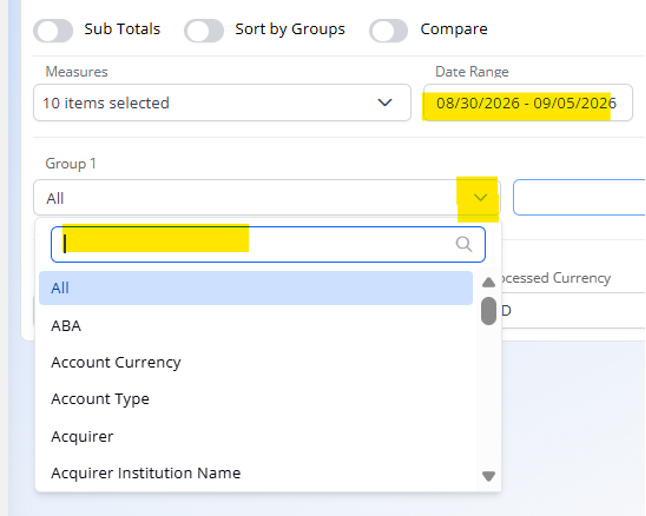Click the scroll up arrow
This screenshot has width=646, height=516.
pyautogui.click(x=489, y=282)
